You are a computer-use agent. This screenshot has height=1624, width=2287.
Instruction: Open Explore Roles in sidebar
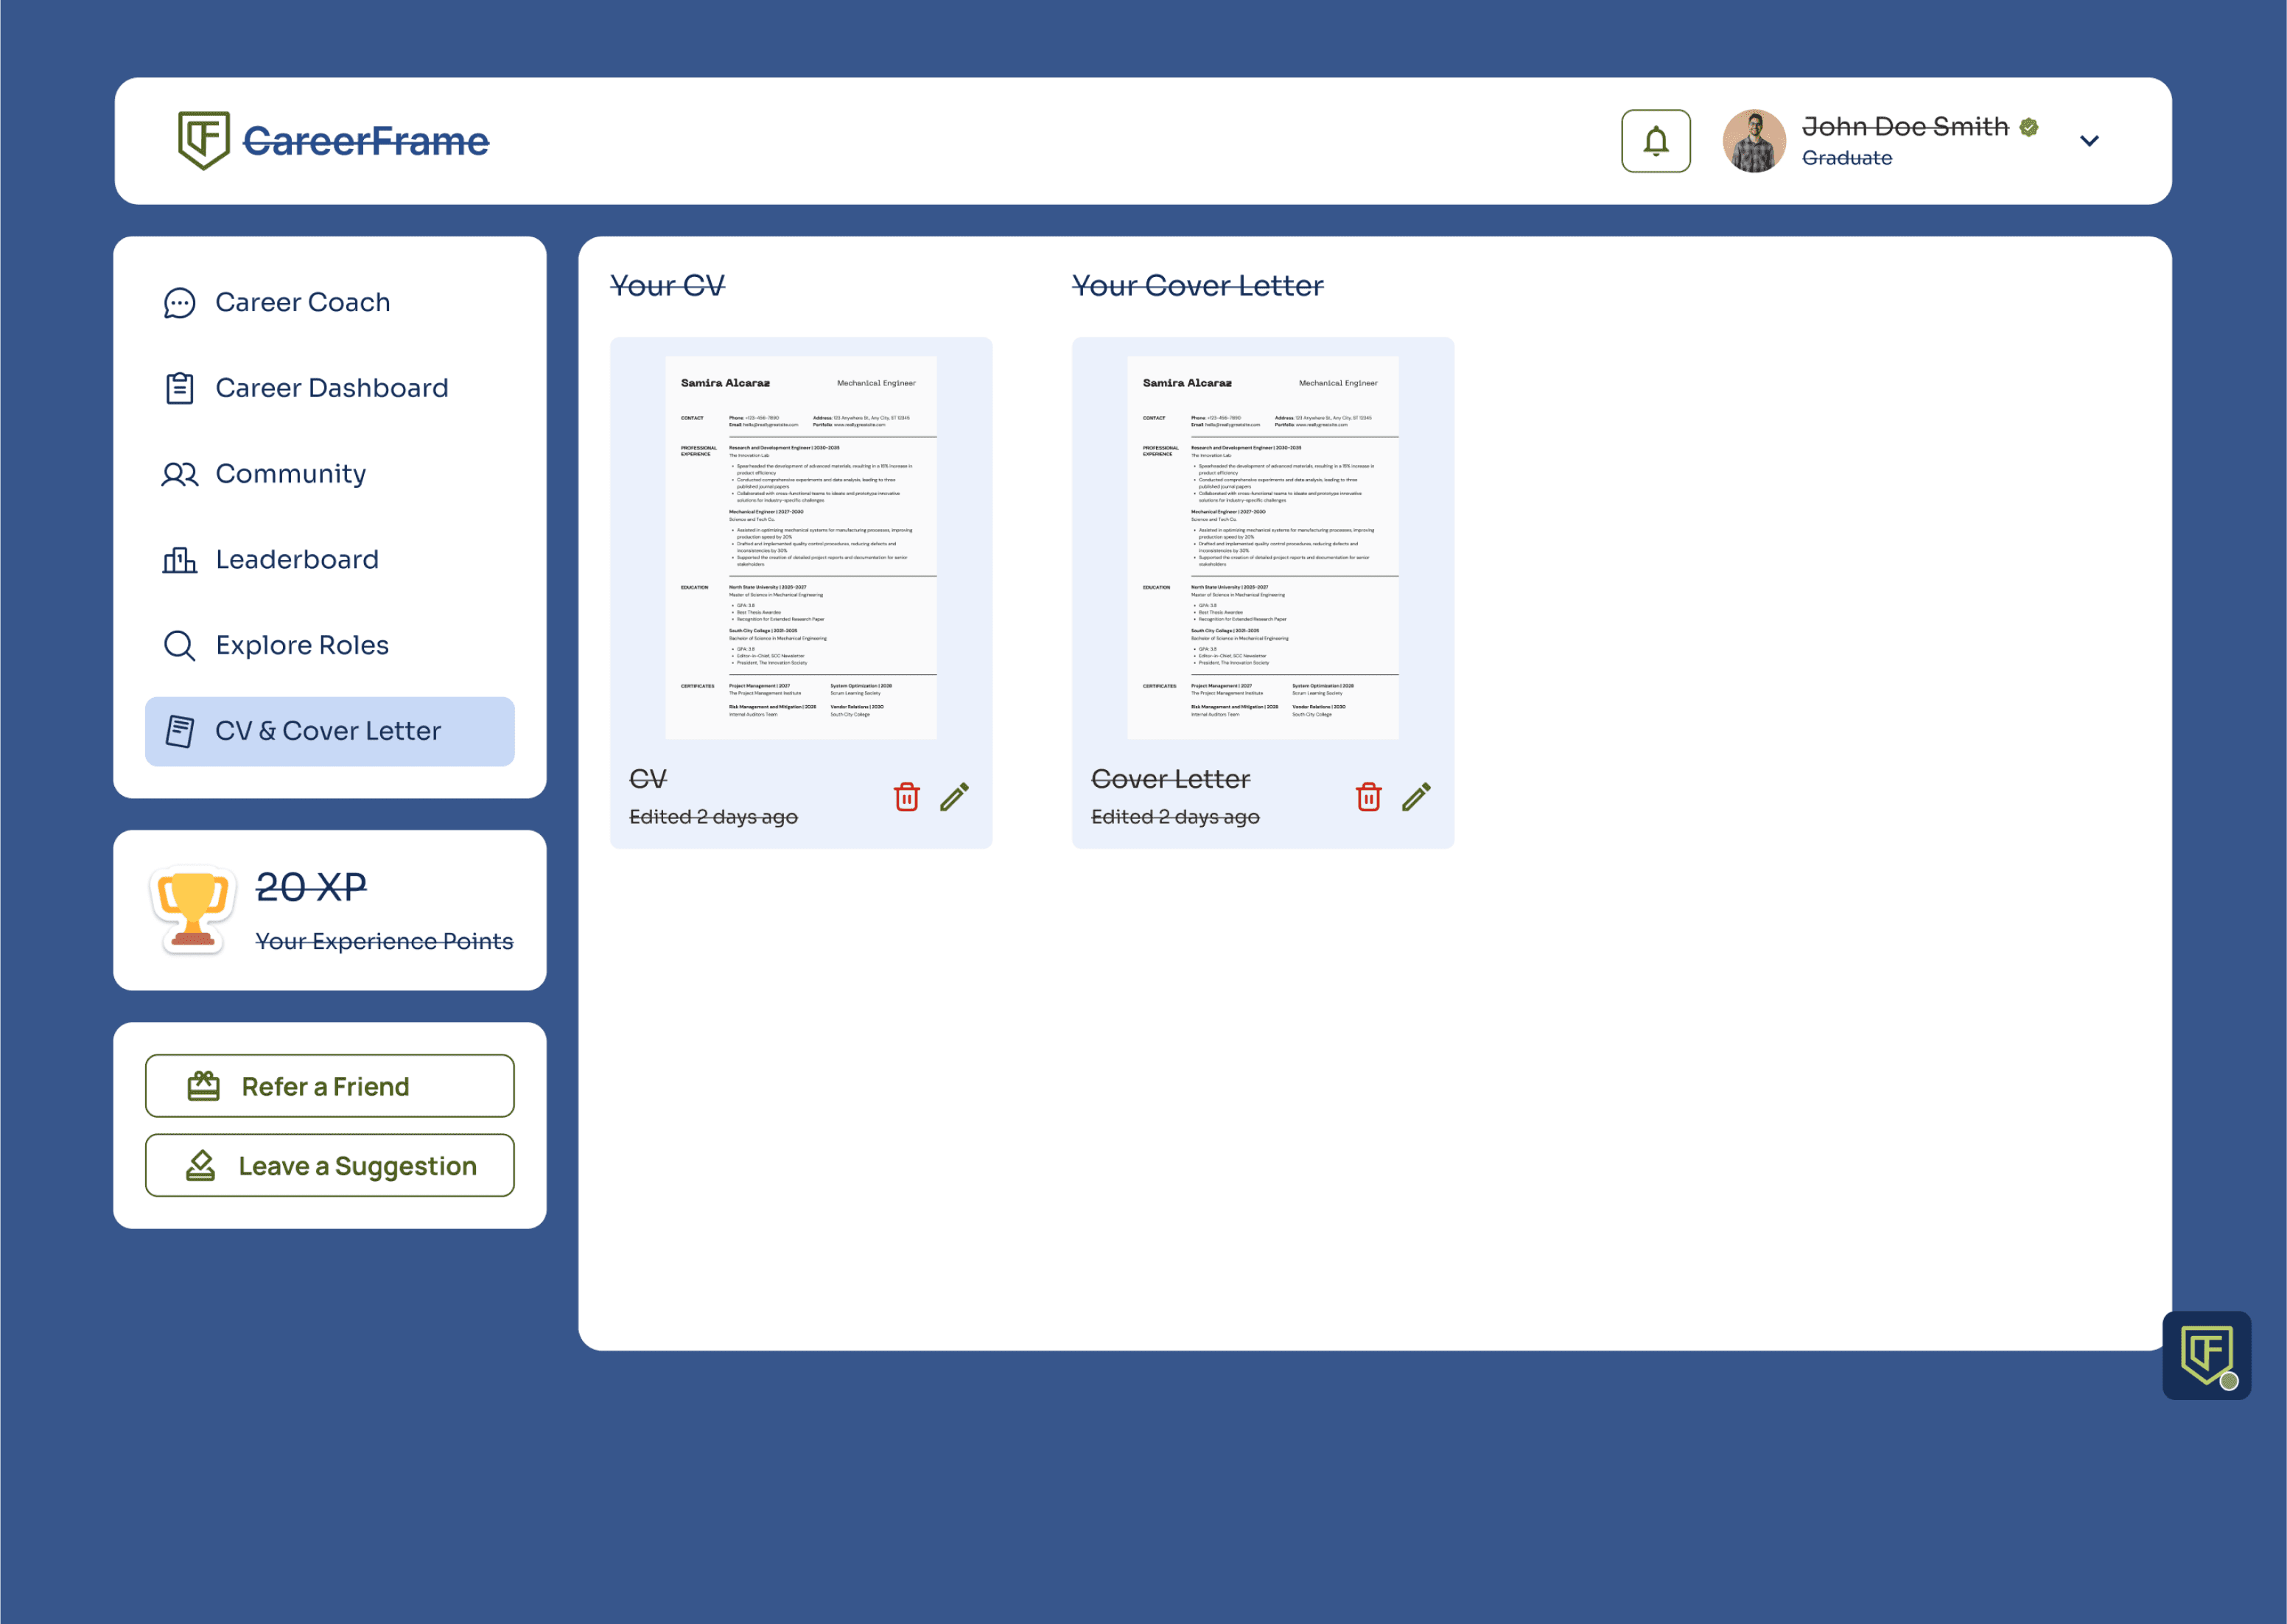[x=301, y=645]
